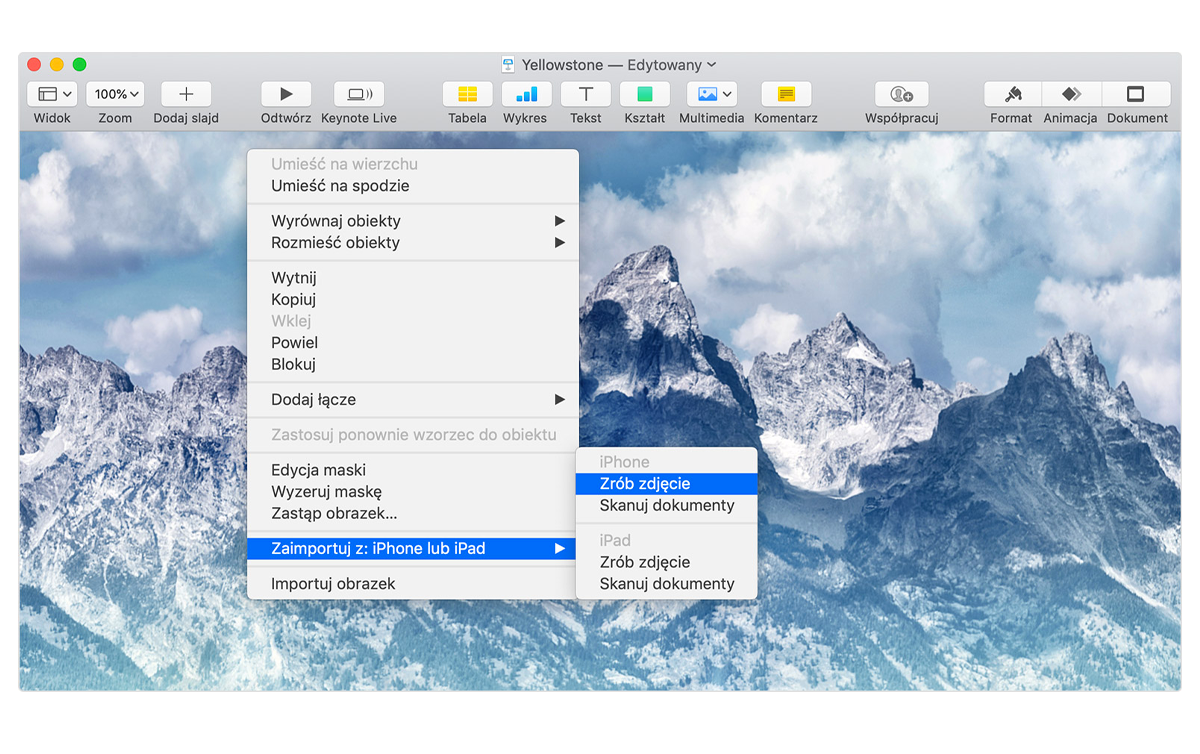Open the 100% zoom dropdown
Image resolution: width=1200 pixels, height=754 pixels.
[116, 94]
